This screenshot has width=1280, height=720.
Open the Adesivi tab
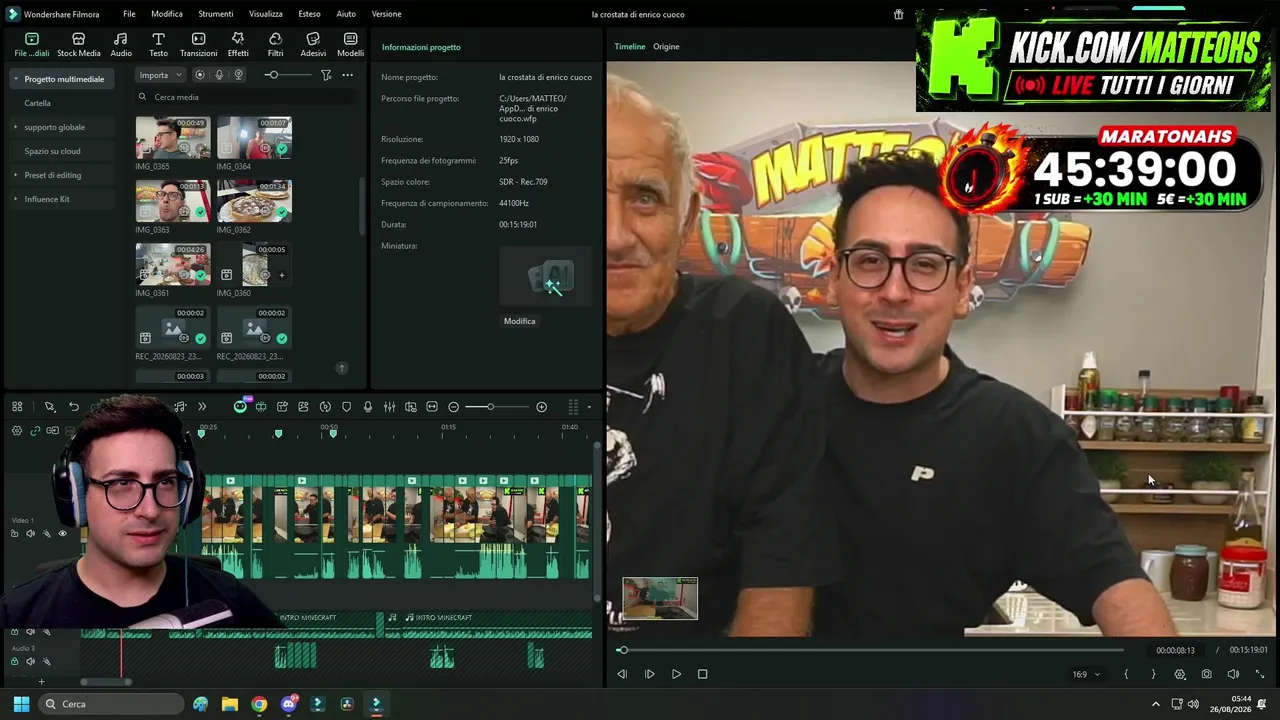coord(313,45)
